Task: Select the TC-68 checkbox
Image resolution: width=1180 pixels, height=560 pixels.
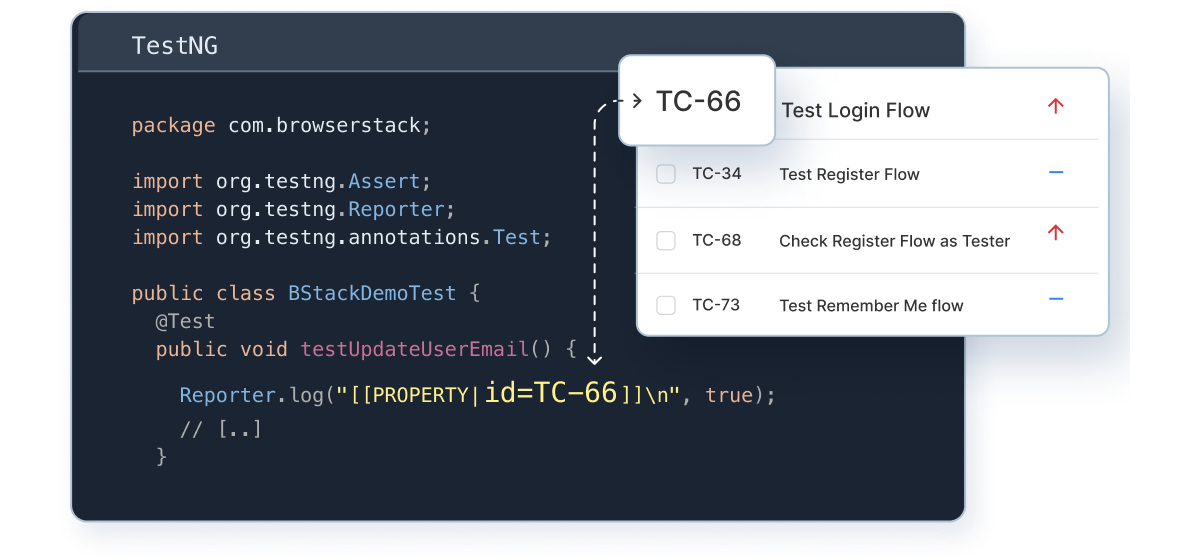Action: [x=666, y=241]
